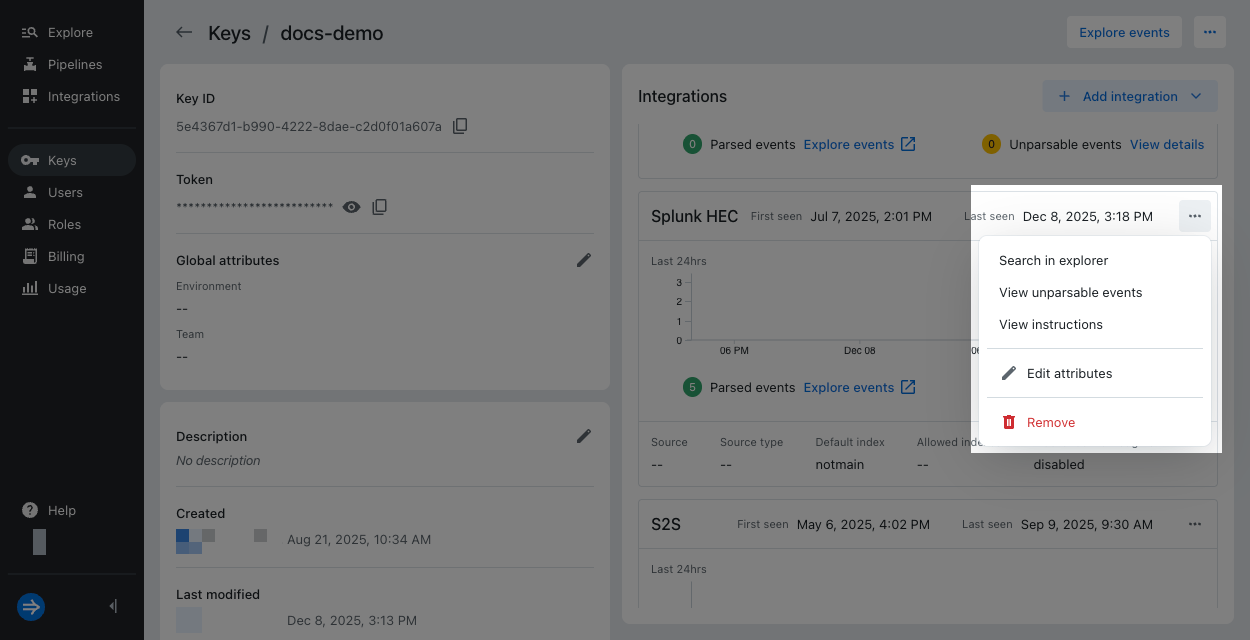Image resolution: width=1250 pixels, height=640 pixels.
Task: Choose View unparsable events from menu
Action: click(1070, 293)
